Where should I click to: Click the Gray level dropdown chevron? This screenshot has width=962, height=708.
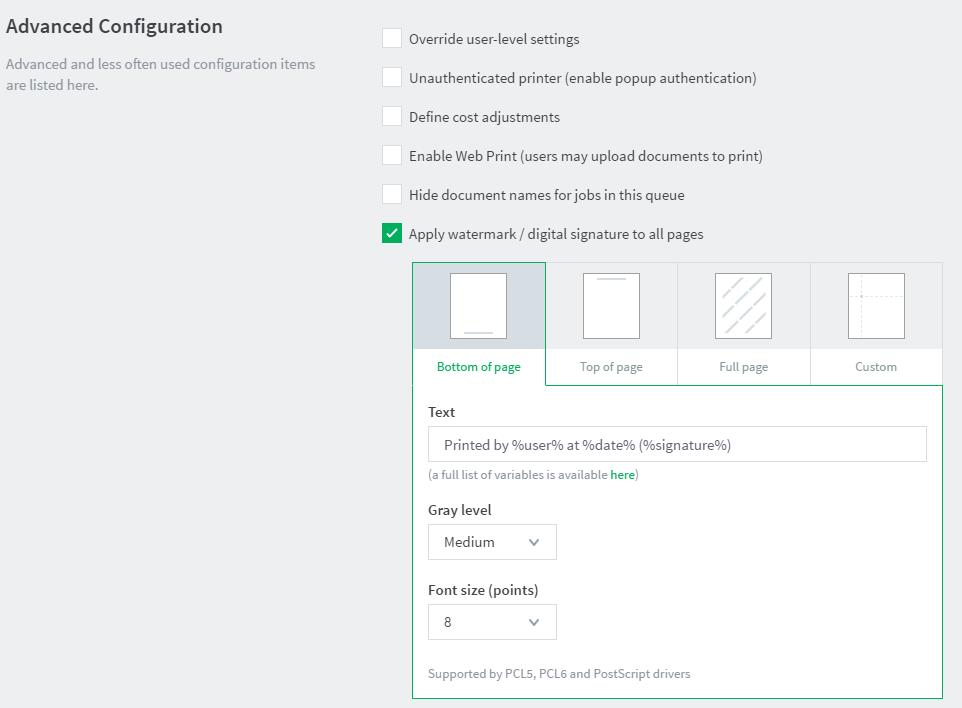[534, 542]
